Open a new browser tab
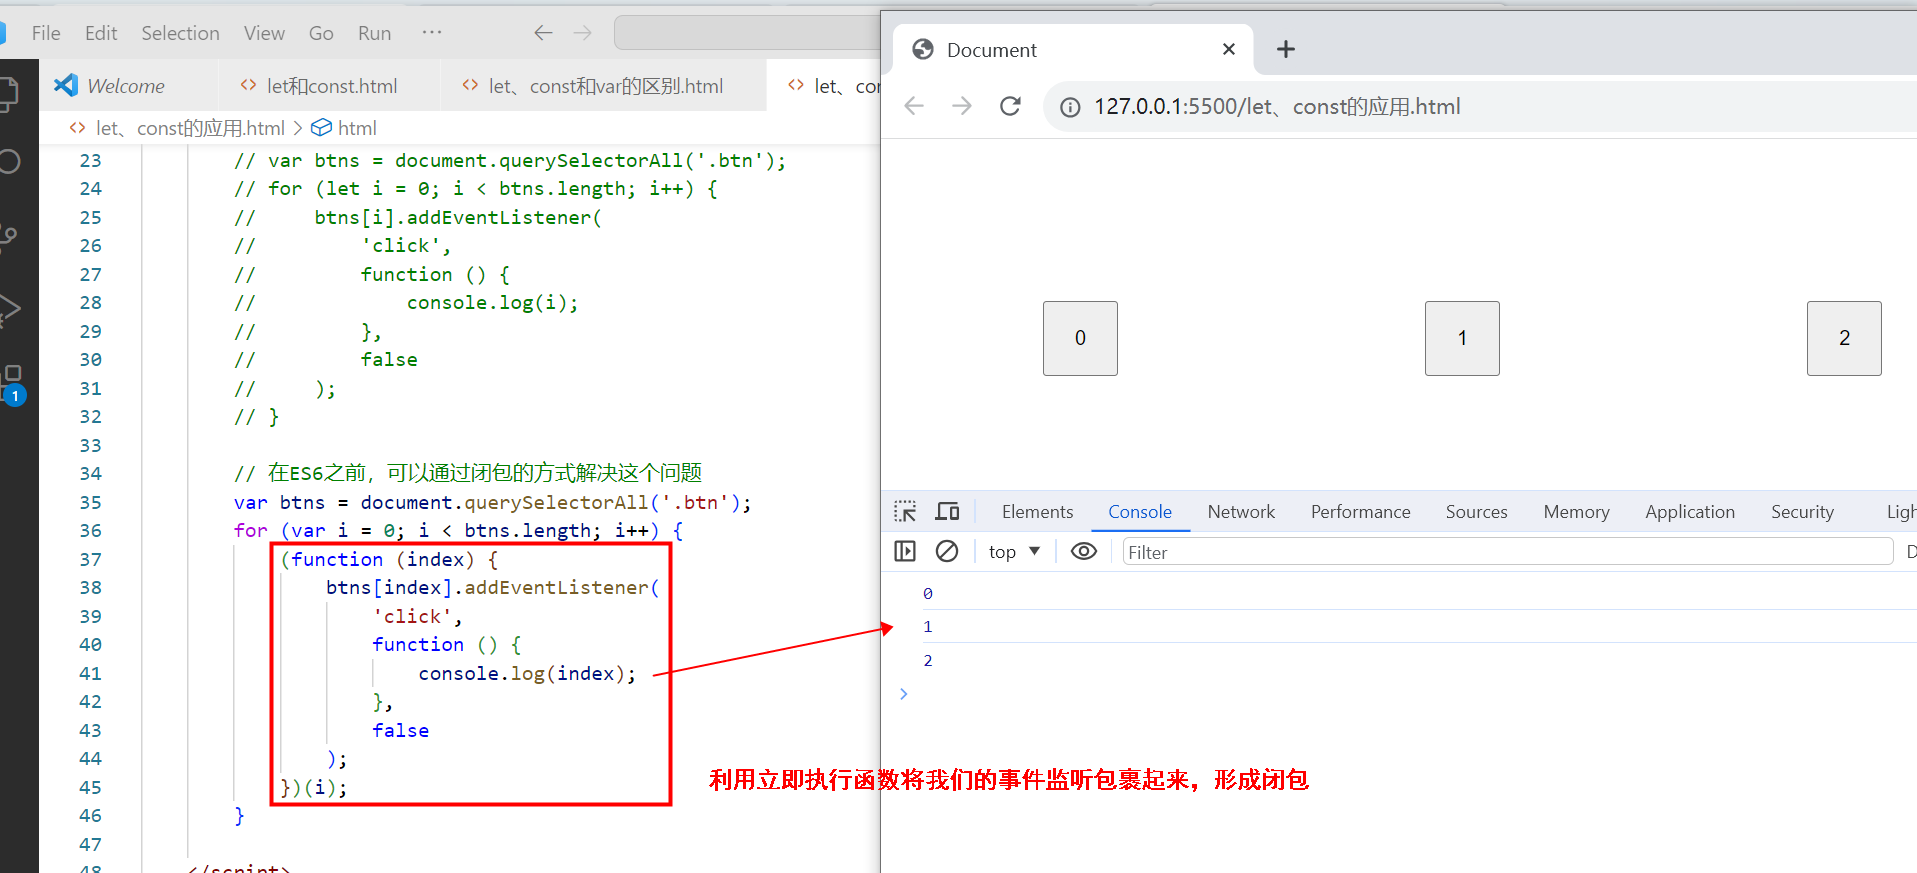The width and height of the screenshot is (1917, 873). tap(1286, 49)
